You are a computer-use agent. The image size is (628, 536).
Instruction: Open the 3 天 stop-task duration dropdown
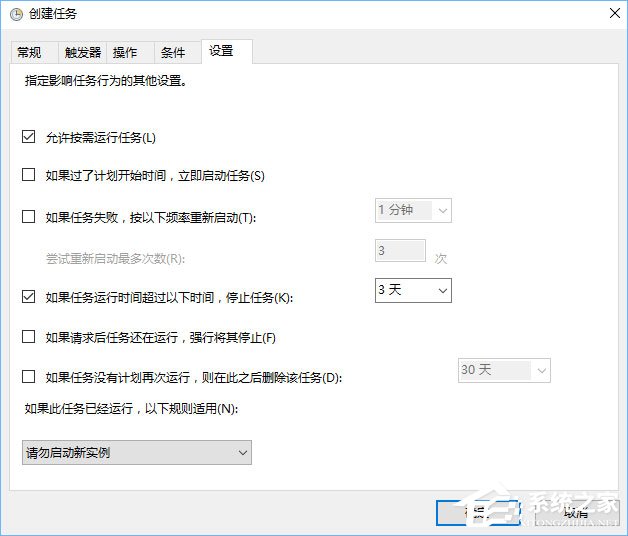pos(413,290)
